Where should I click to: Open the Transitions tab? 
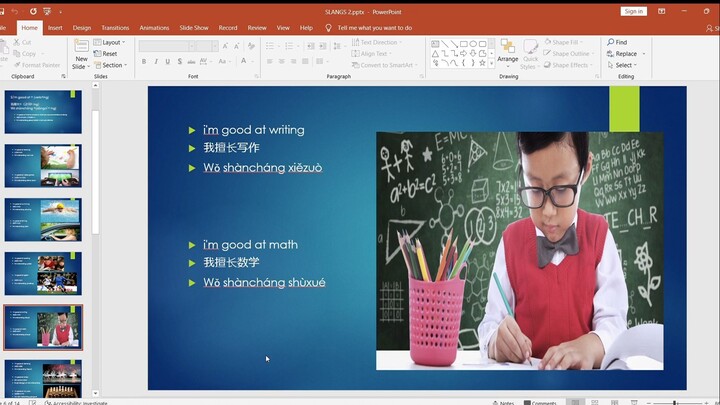(115, 28)
